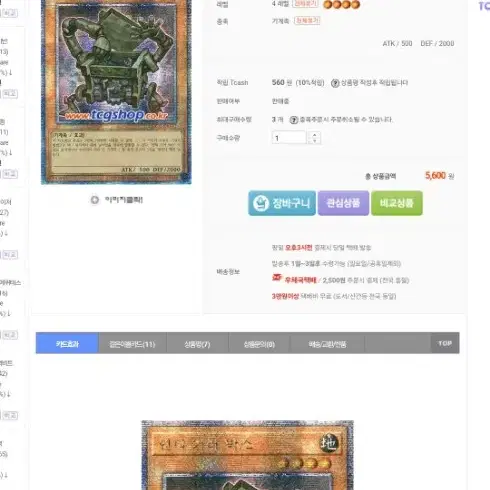This screenshot has height=490, width=490.
Task: Open the 상품평(7) reviews tab
Action: click(197, 343)
